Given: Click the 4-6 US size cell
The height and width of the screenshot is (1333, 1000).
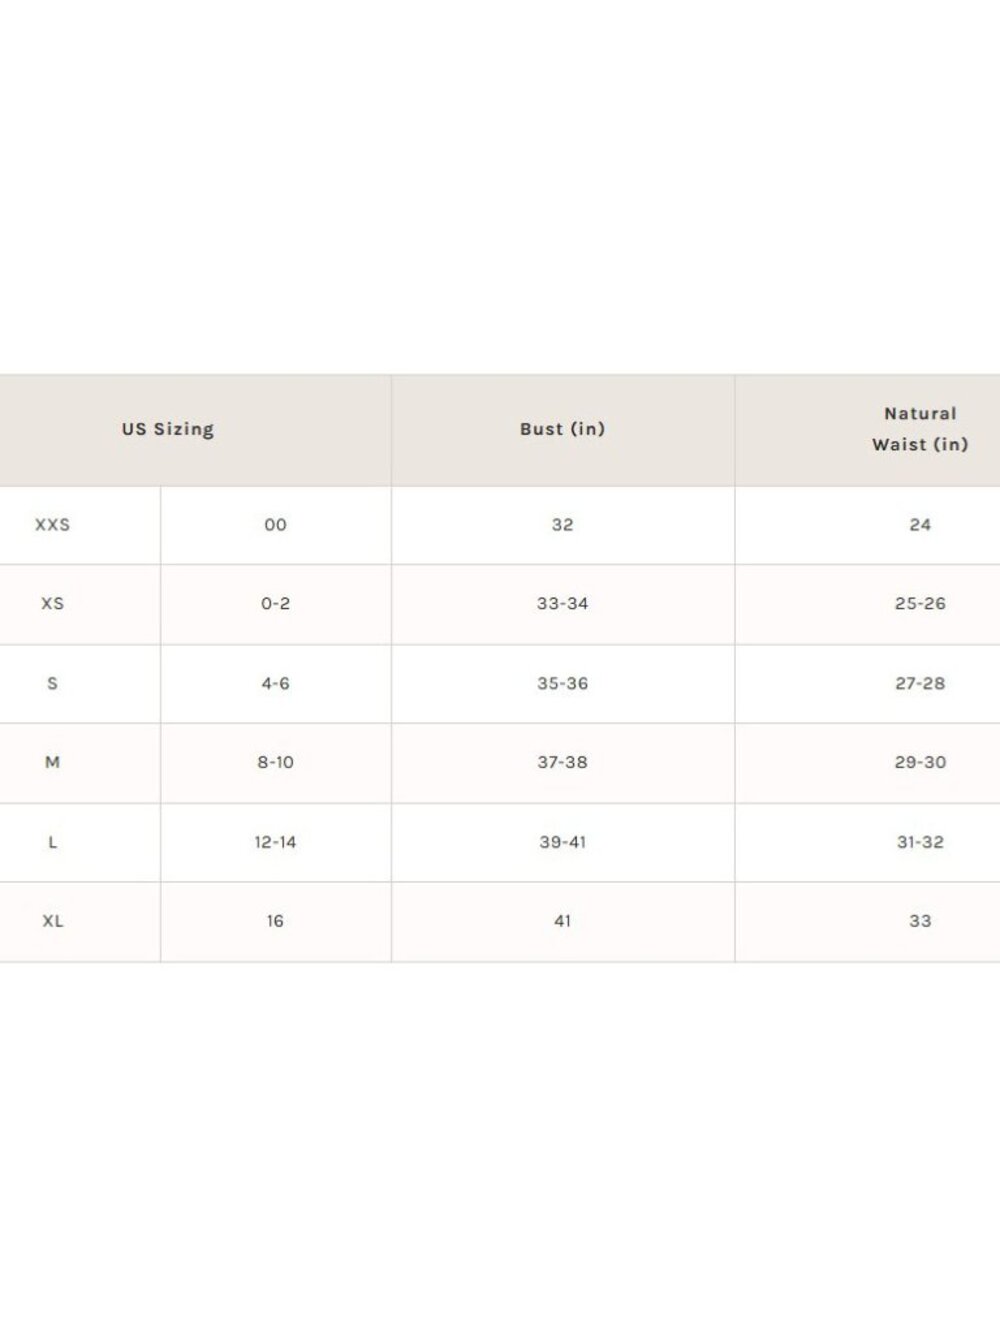Looking at the screenshot, I should pyautogui.click(x=276, y=684).
